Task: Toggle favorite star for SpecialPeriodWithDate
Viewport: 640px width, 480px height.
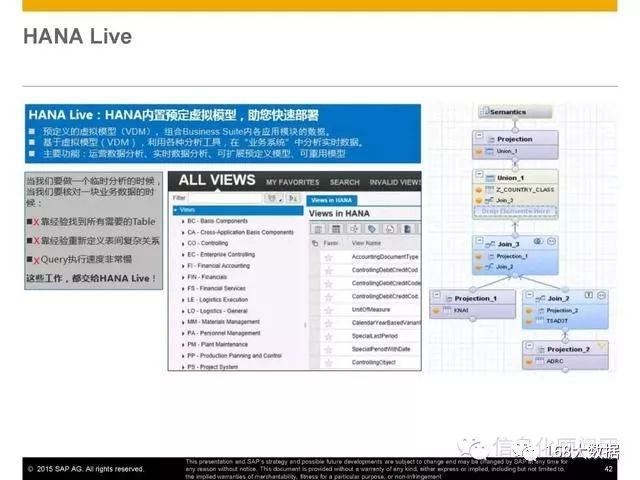Action: 329,350
